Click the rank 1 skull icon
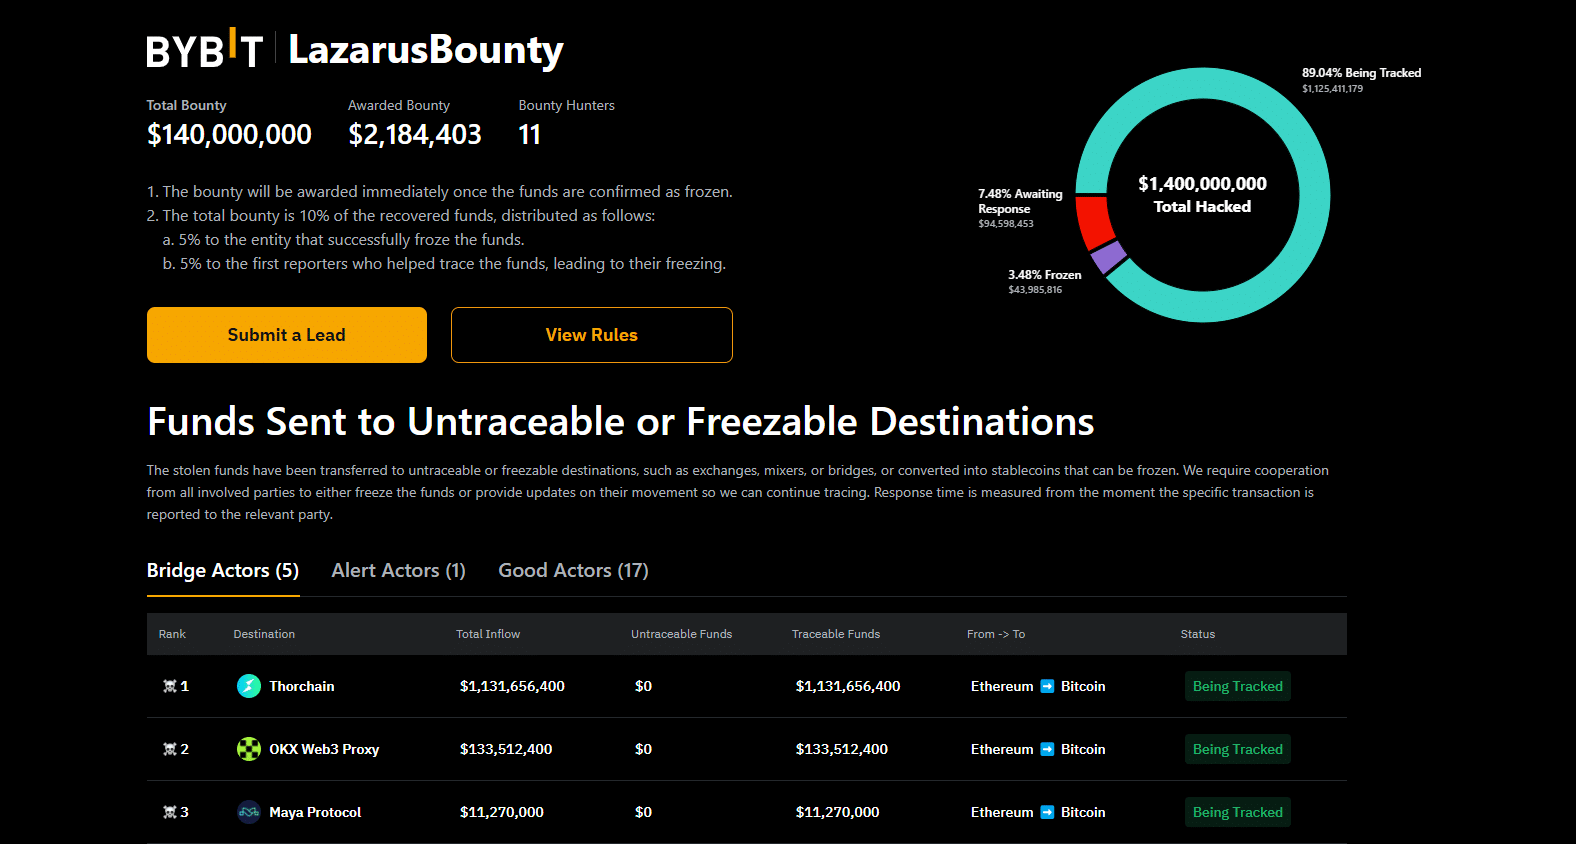The width and height of the screenshot is (1576, 844). pyautogui.click(x=170, y=686)
